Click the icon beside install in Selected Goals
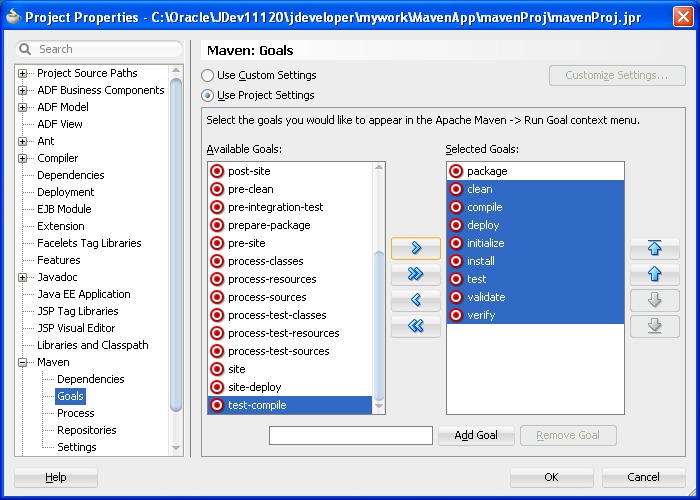The image size is (700, 500). coord(456,261)
